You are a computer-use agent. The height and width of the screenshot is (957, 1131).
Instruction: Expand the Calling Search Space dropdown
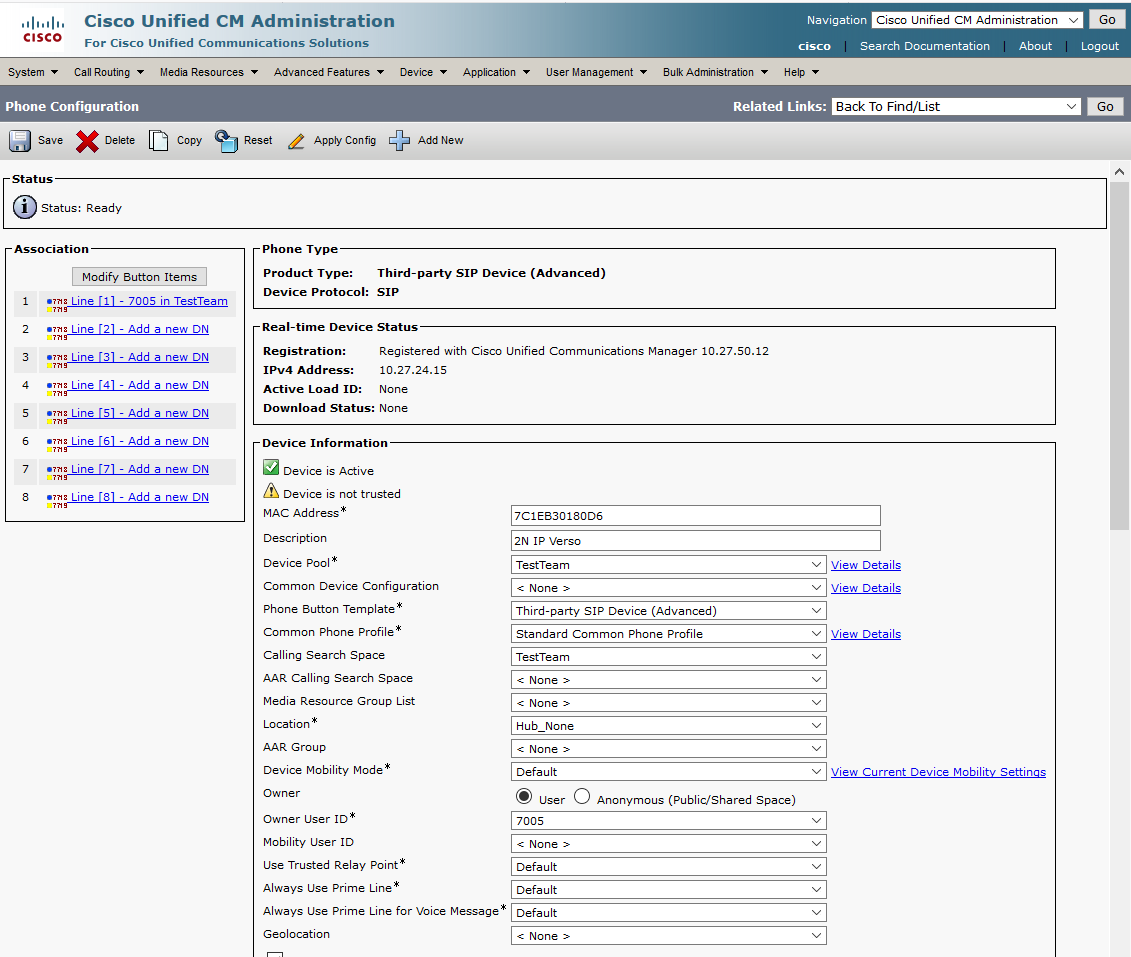click(668, 657)
